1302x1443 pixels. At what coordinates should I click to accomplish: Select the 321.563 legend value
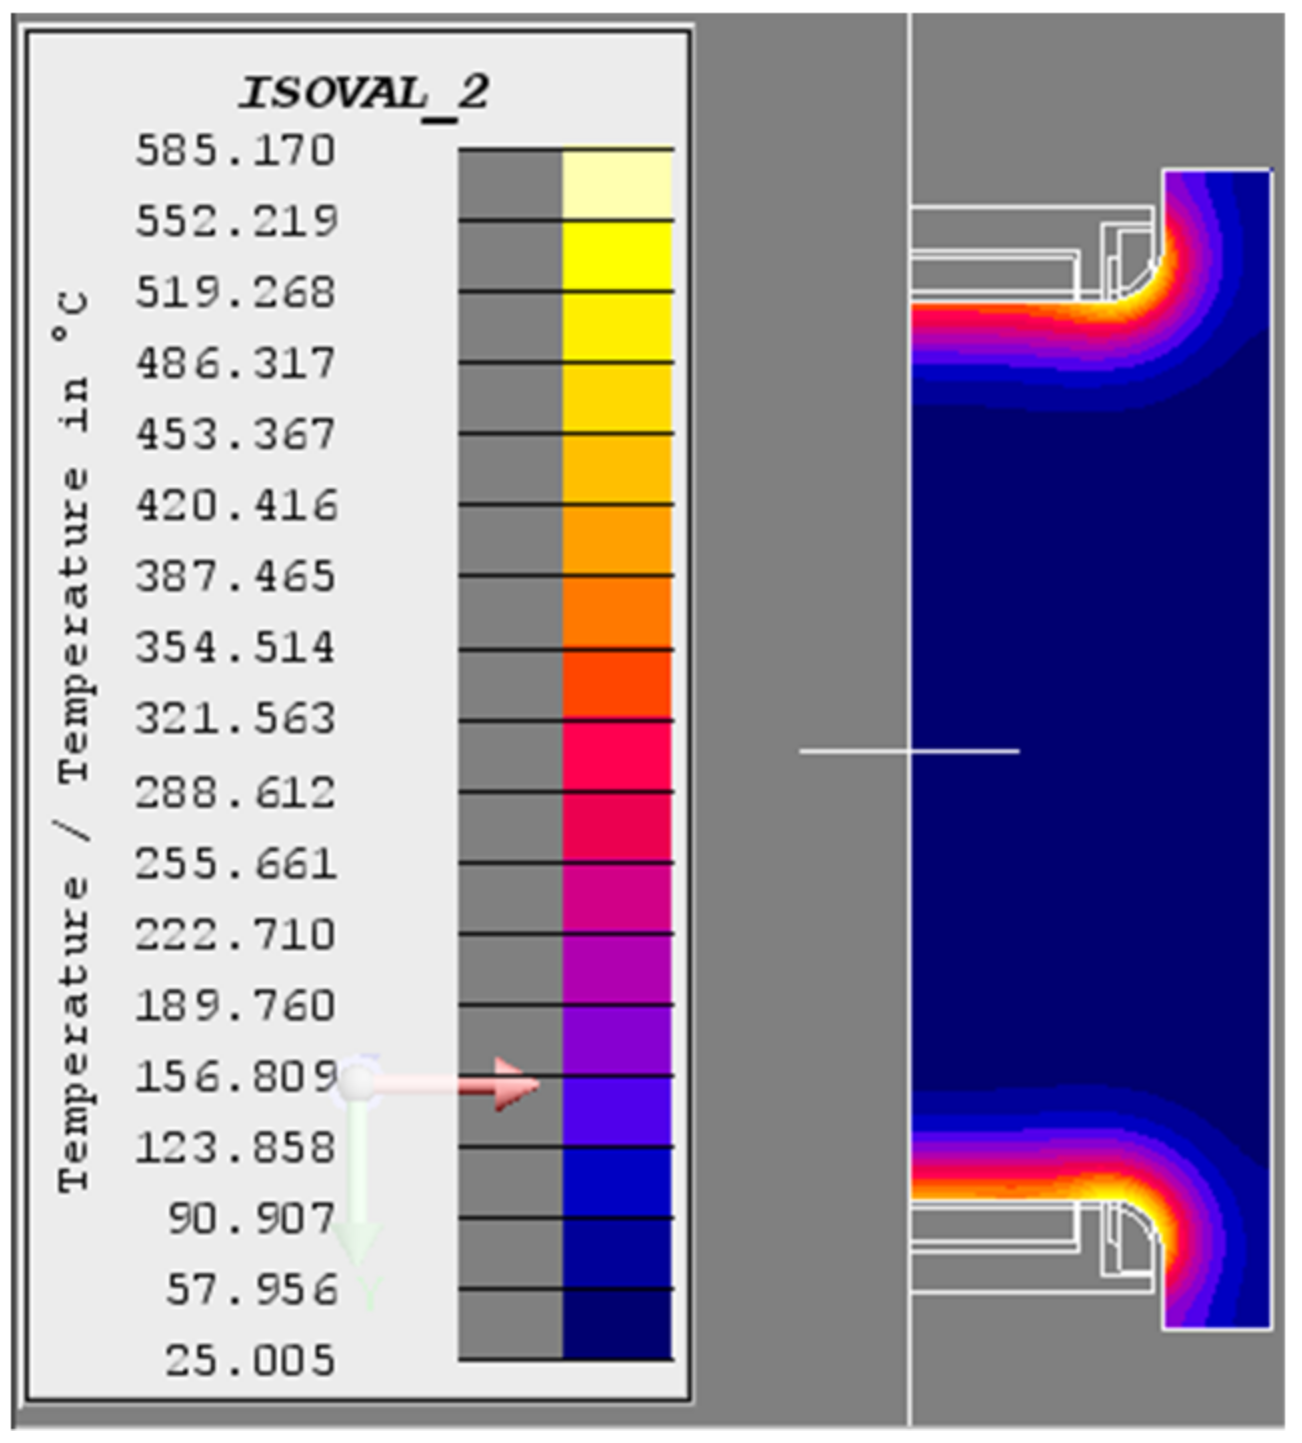tap(236, 719)
